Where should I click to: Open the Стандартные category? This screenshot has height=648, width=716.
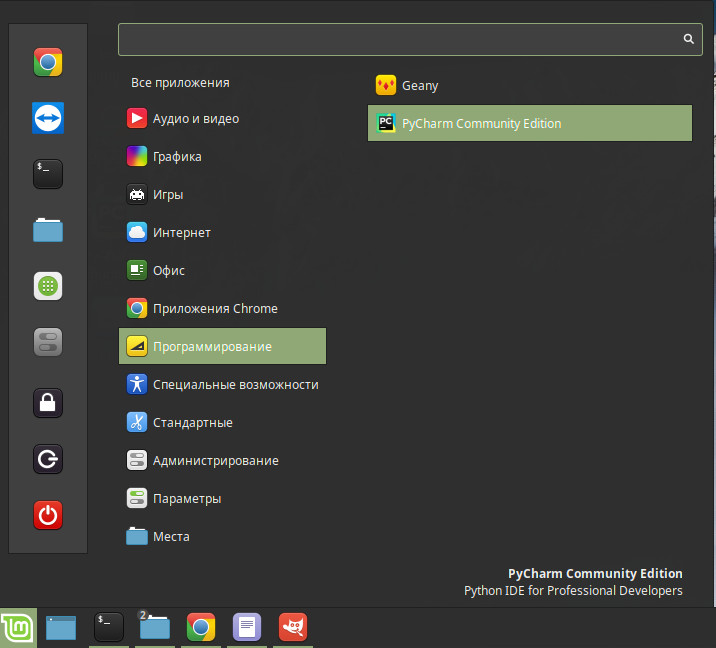click(x=222, y=422)
